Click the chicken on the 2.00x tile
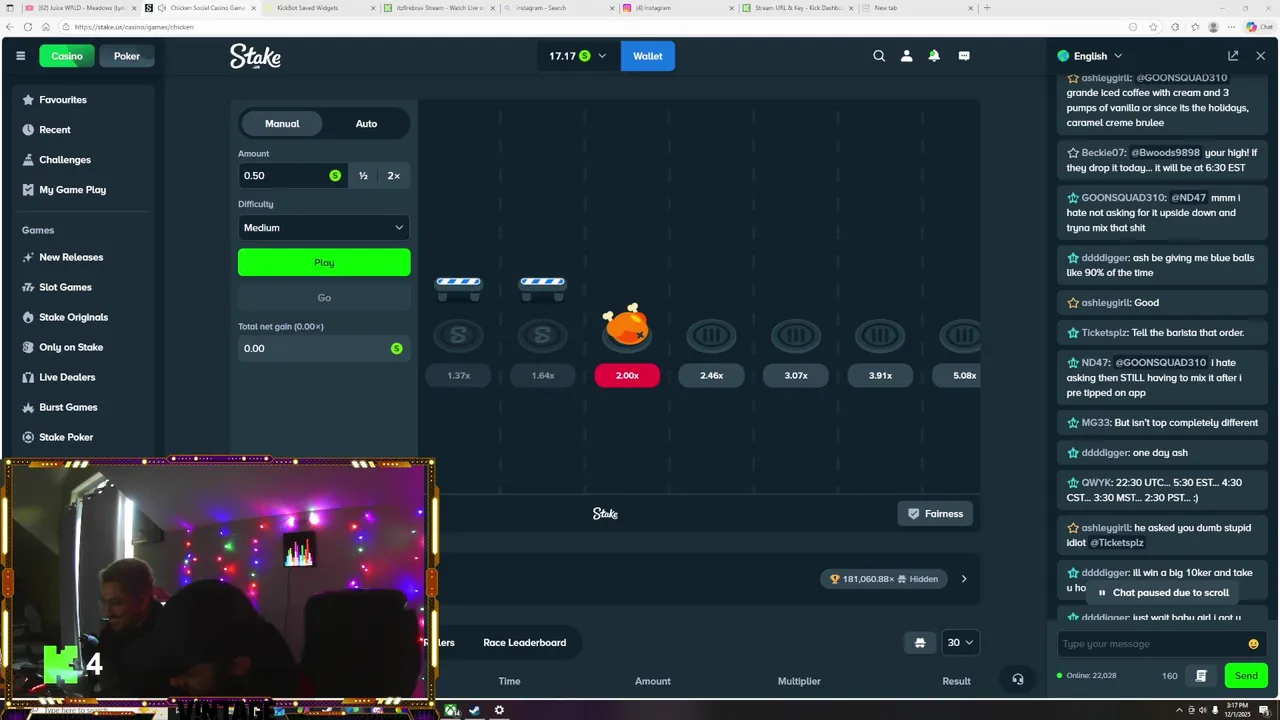1280x720 pixels. 627,324
